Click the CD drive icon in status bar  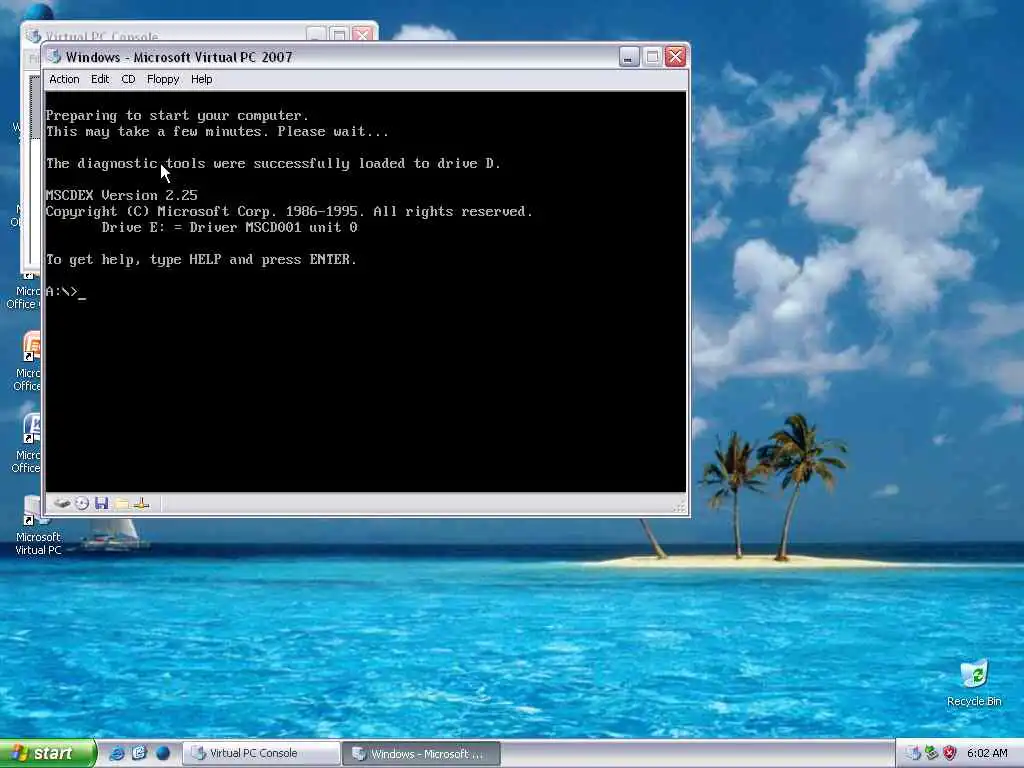coord(82,504)
